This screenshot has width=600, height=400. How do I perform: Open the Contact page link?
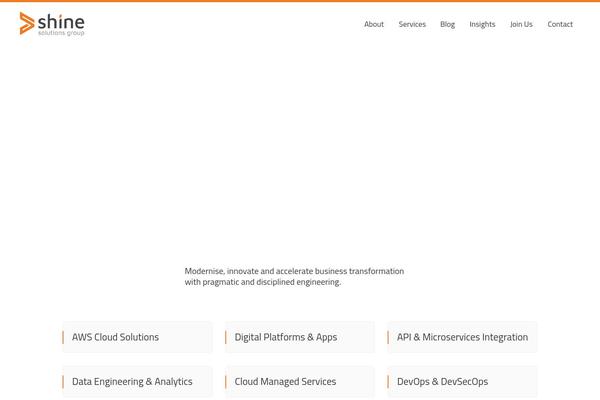[560, 24]
